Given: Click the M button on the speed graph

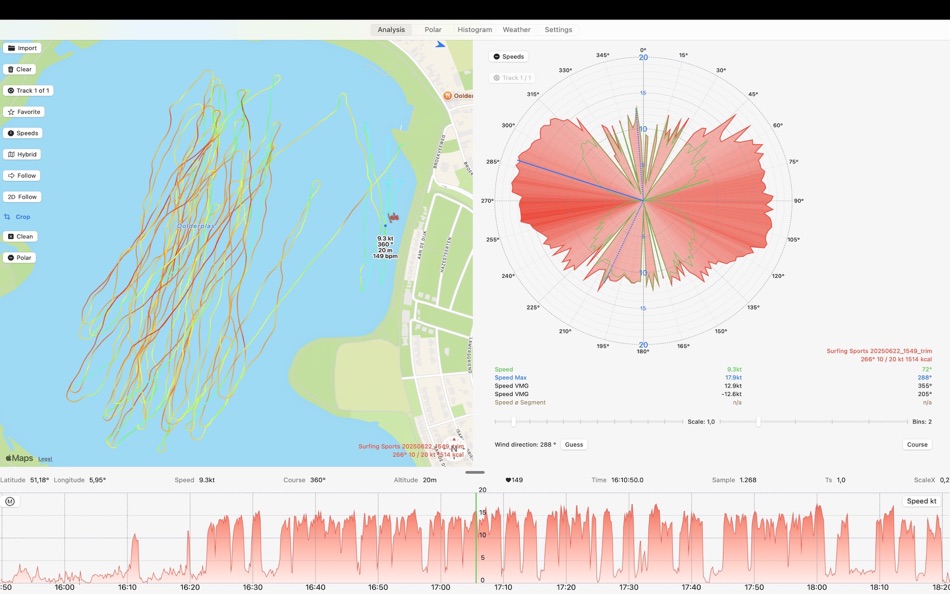Looking at the screenshot, I should click(9, 501).
